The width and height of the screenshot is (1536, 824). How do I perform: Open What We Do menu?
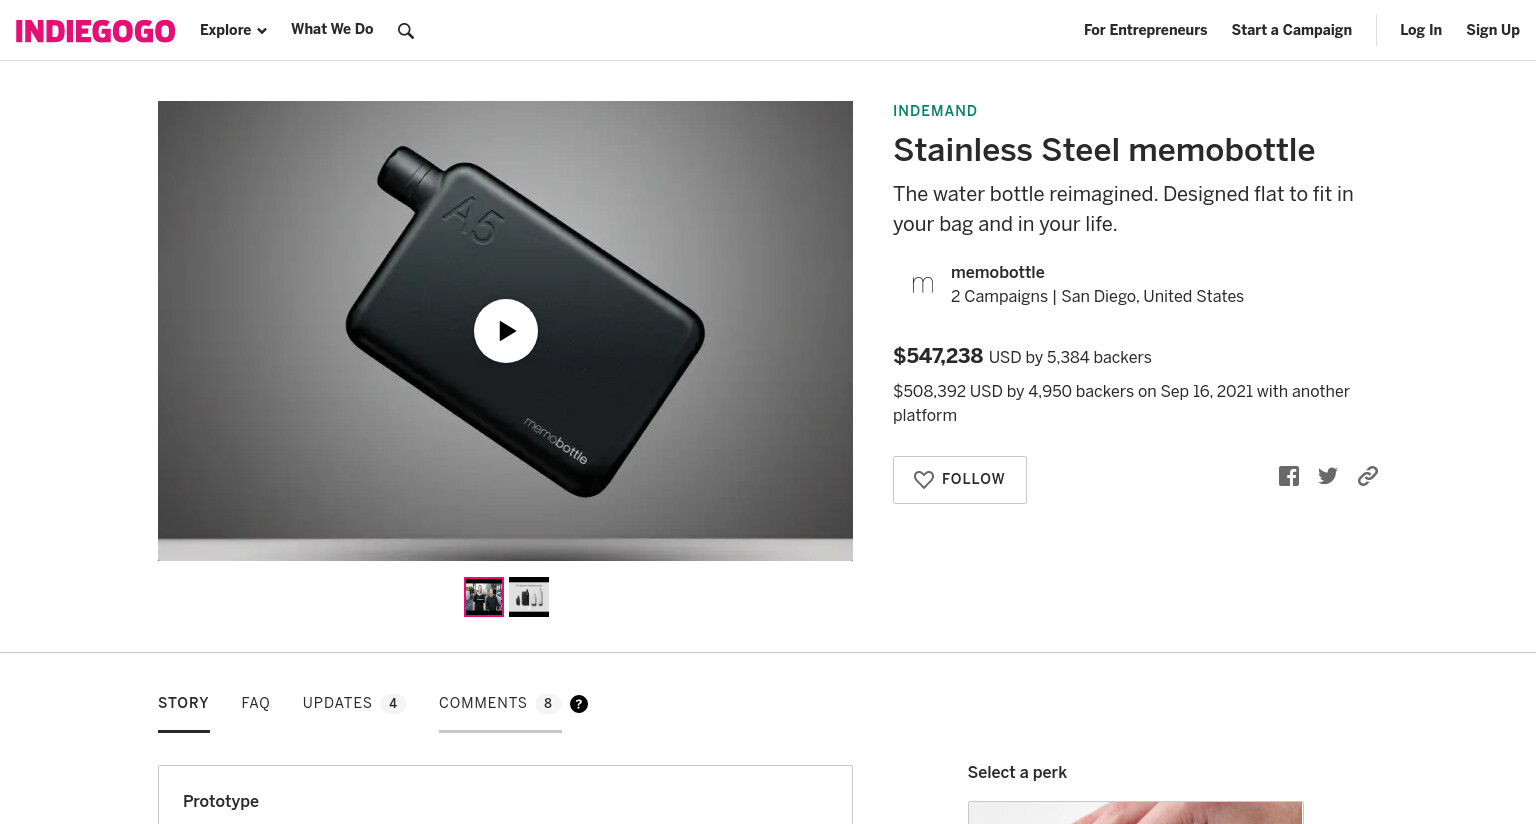coord(332,29)
